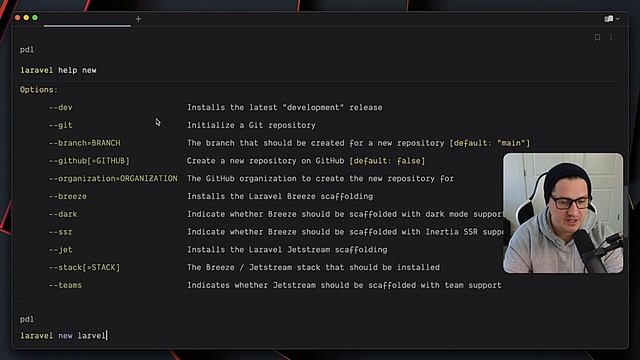640x360 pixels.
Task: Click the 'Options:' heading
Action: [39, 89]
